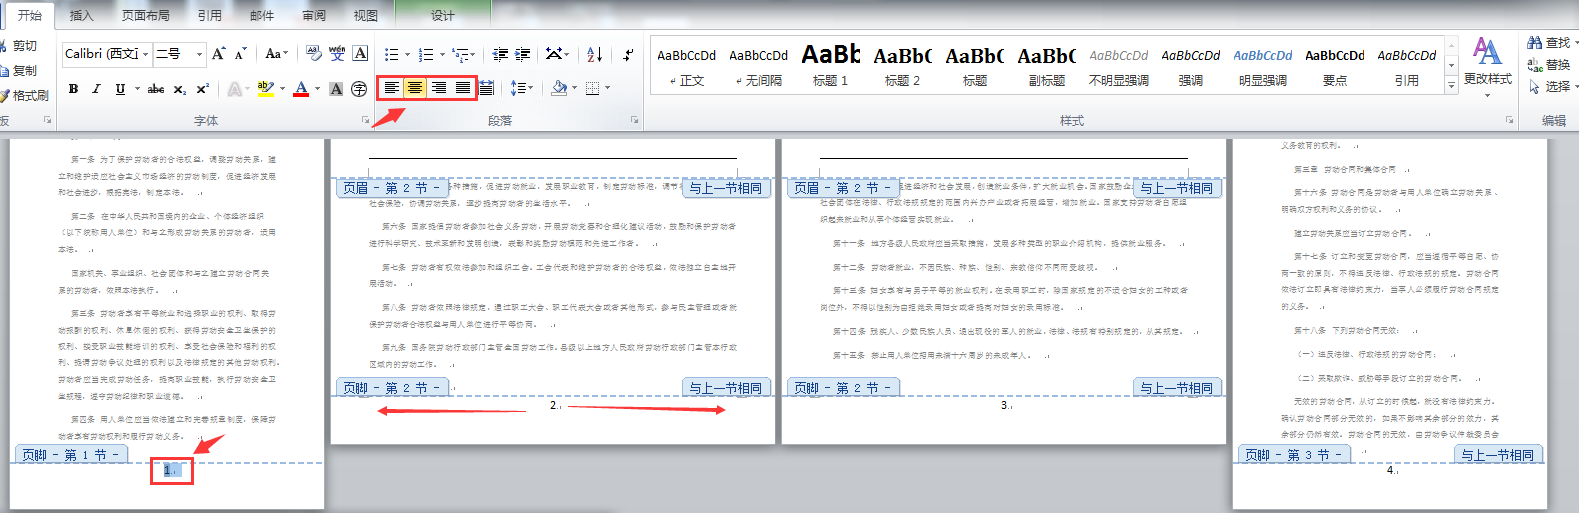Click 剪切 (Cut) button
Viewport: 1579px width, 513px height.
click(x=19, y=46)
